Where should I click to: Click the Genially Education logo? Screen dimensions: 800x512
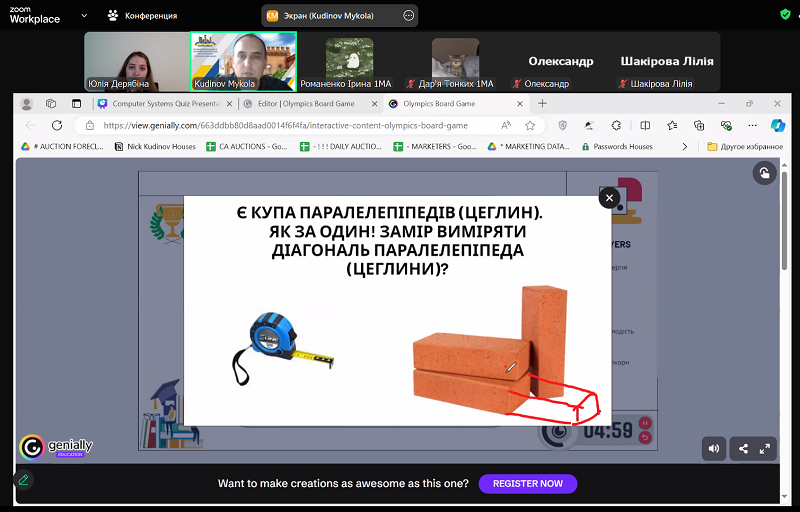pos(56,447)
